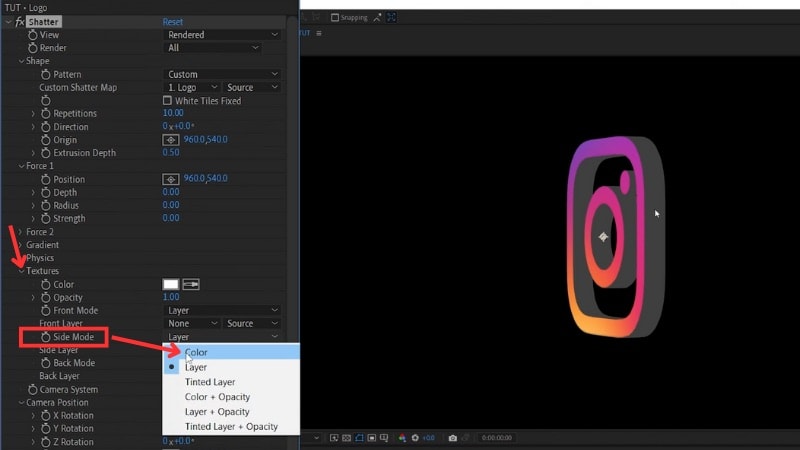Image resolution: width=800 pixels, height=450 pixels.
Task: Enable the Direction stopwatch keyframe
Action: [45, 127]
